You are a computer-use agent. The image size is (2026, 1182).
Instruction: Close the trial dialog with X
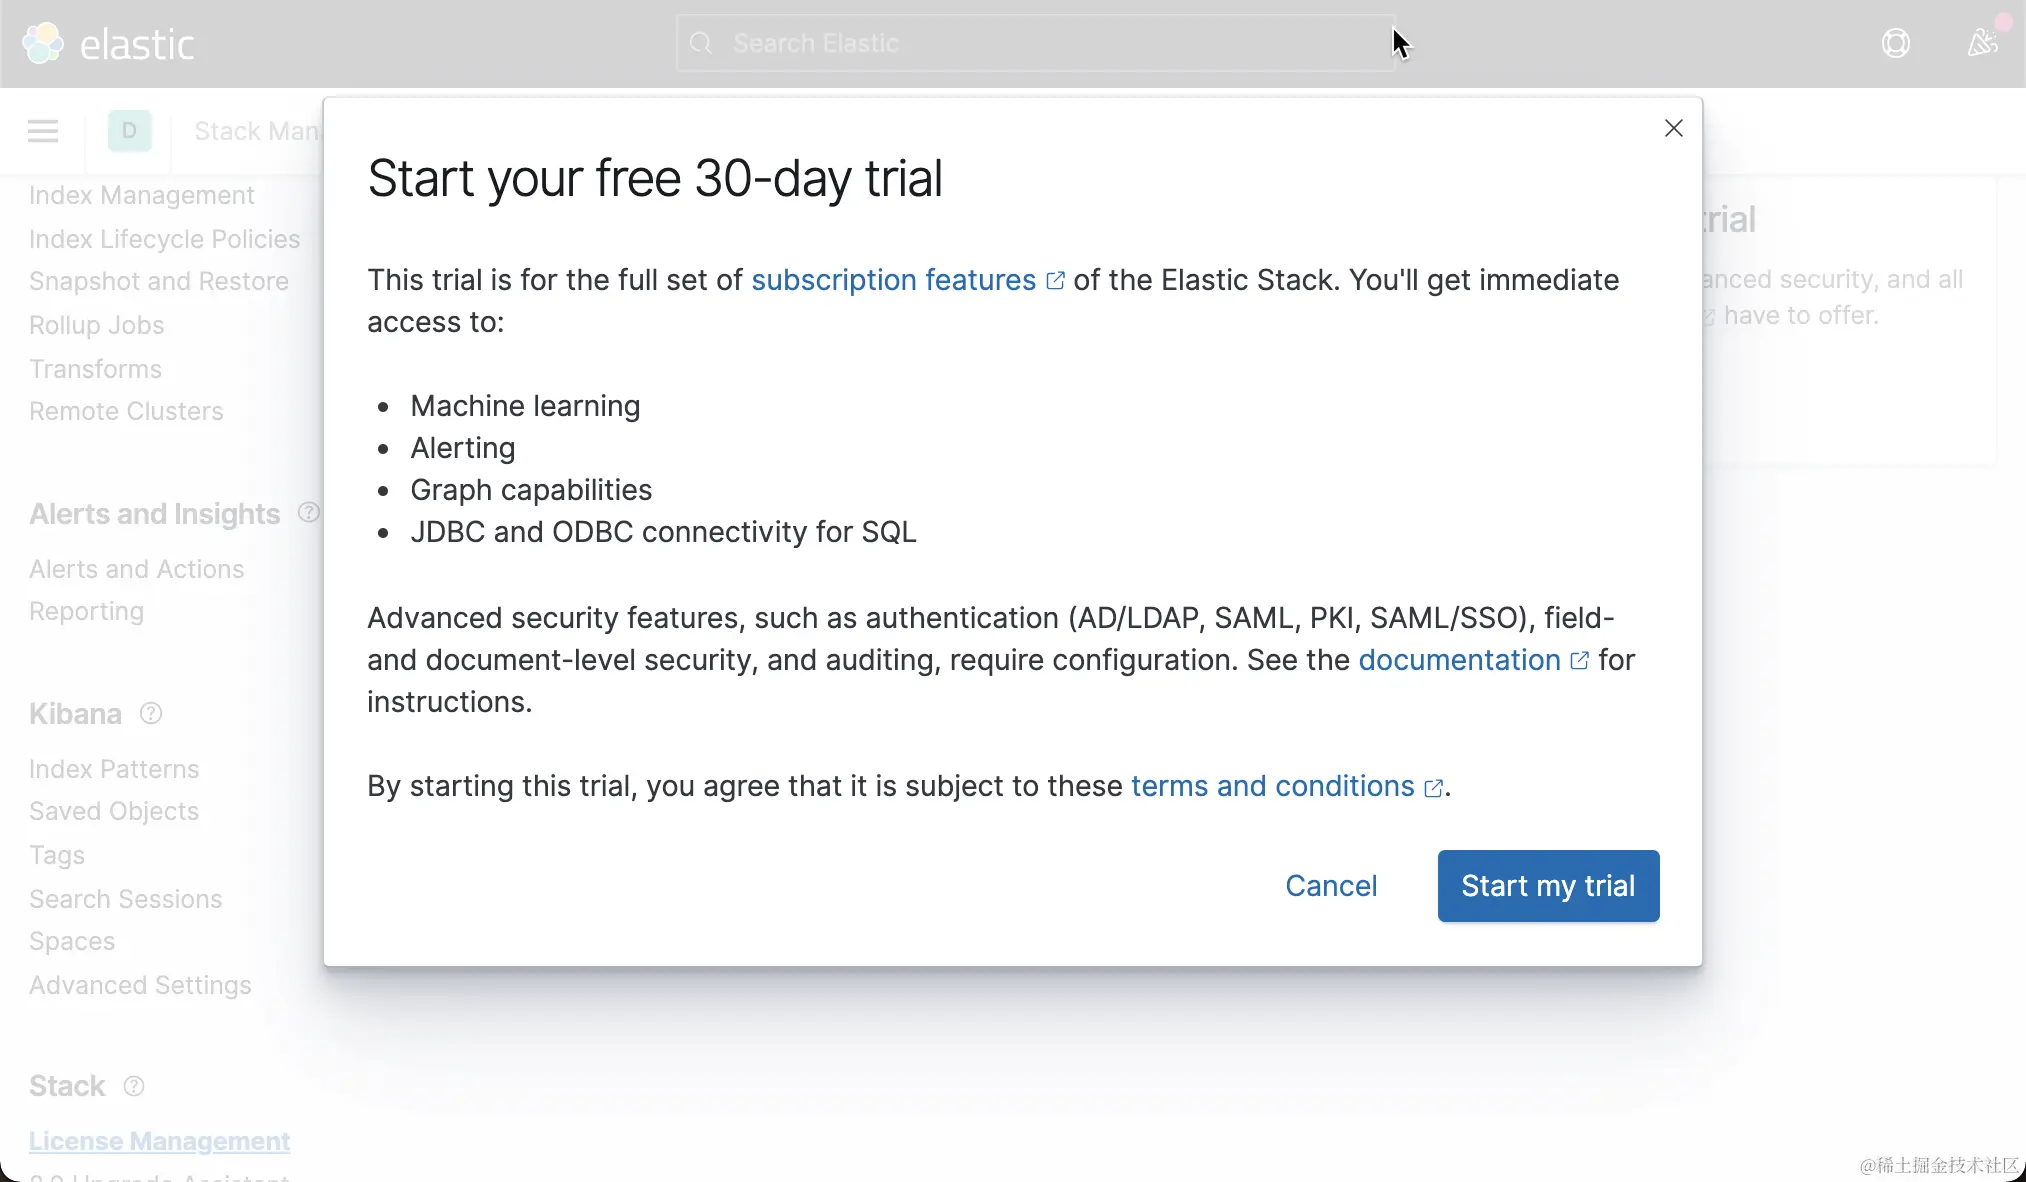point(1673,128)
